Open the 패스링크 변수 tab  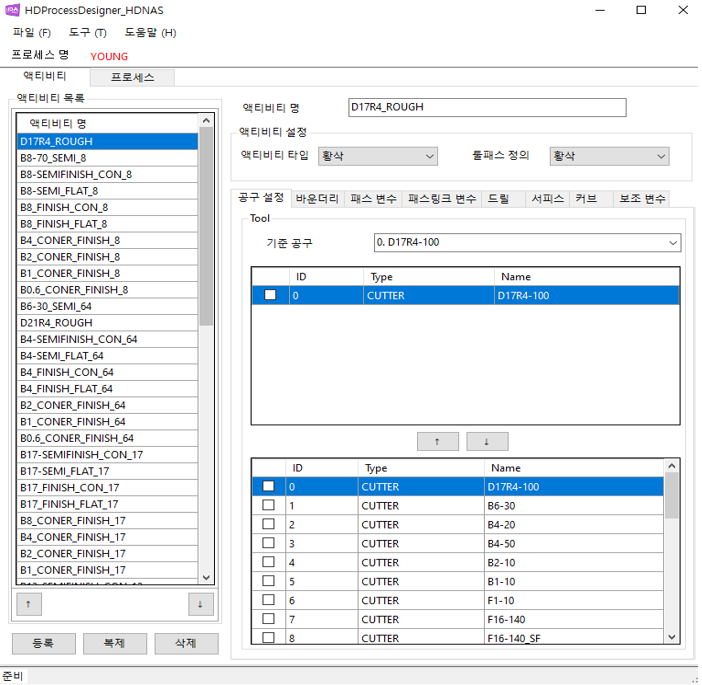click(441, 198)
